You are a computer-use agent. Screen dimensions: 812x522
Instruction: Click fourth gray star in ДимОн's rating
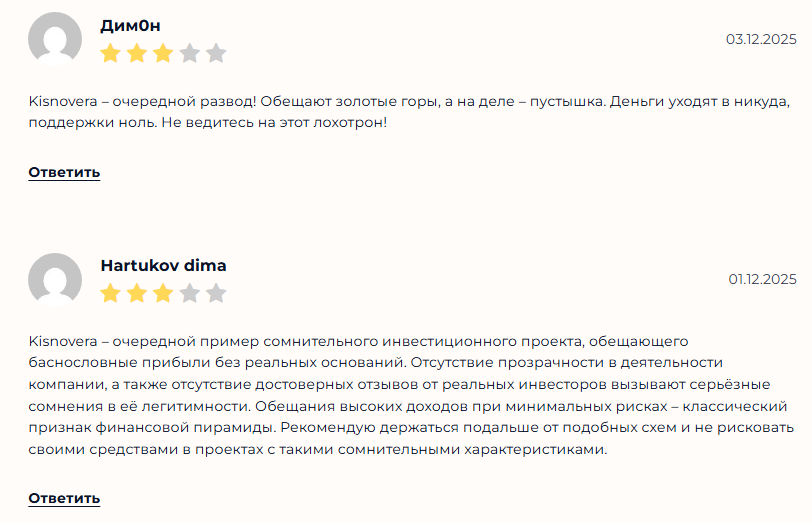pos(190,53)
